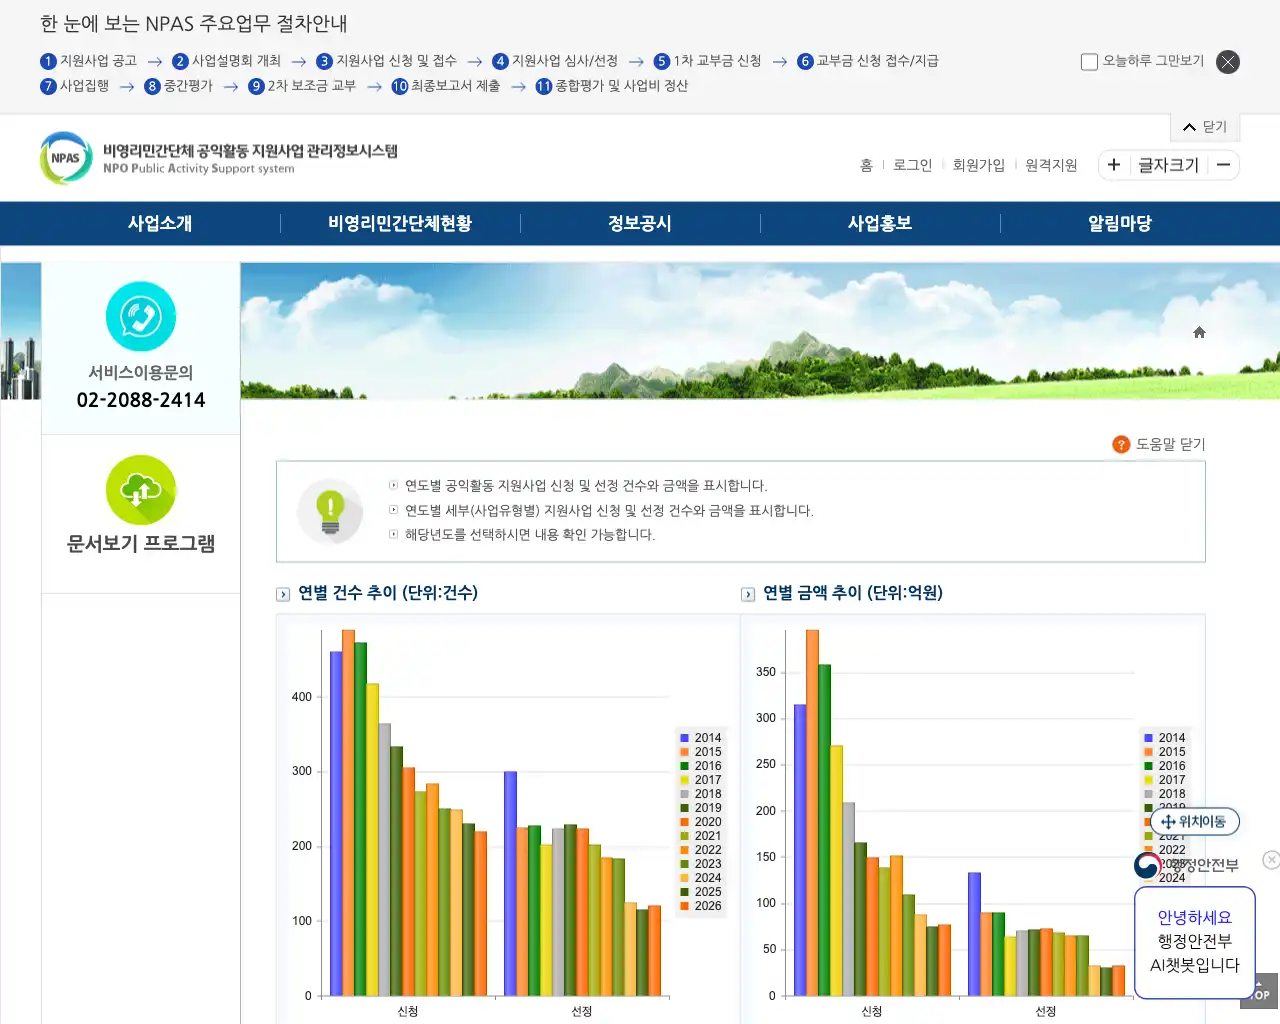
Task: Open the 비영리민간단체현황 menu
Action: click(400, 223)
